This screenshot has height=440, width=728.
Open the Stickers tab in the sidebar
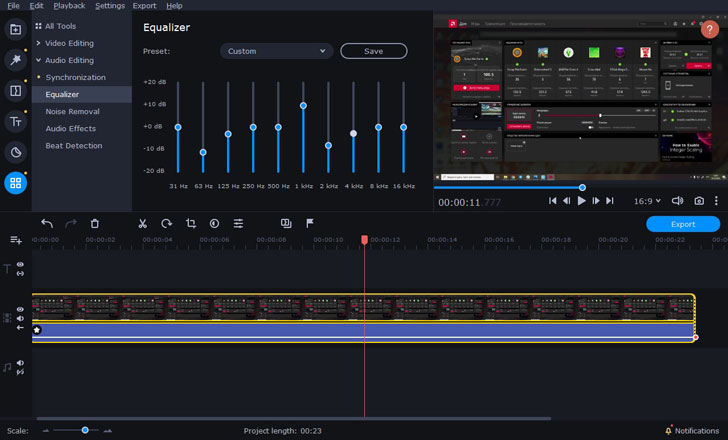[16, 152]
